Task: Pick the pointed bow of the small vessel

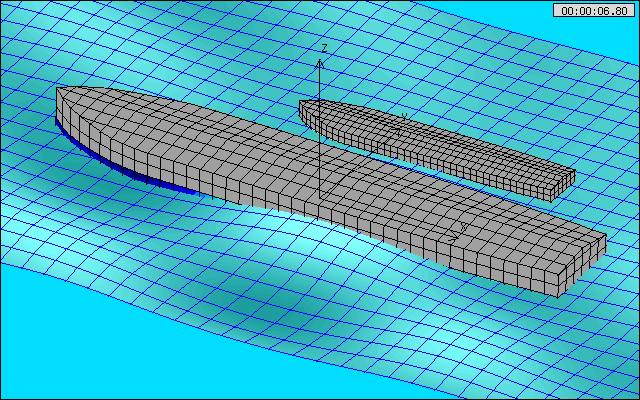Action: pos(304,103)
